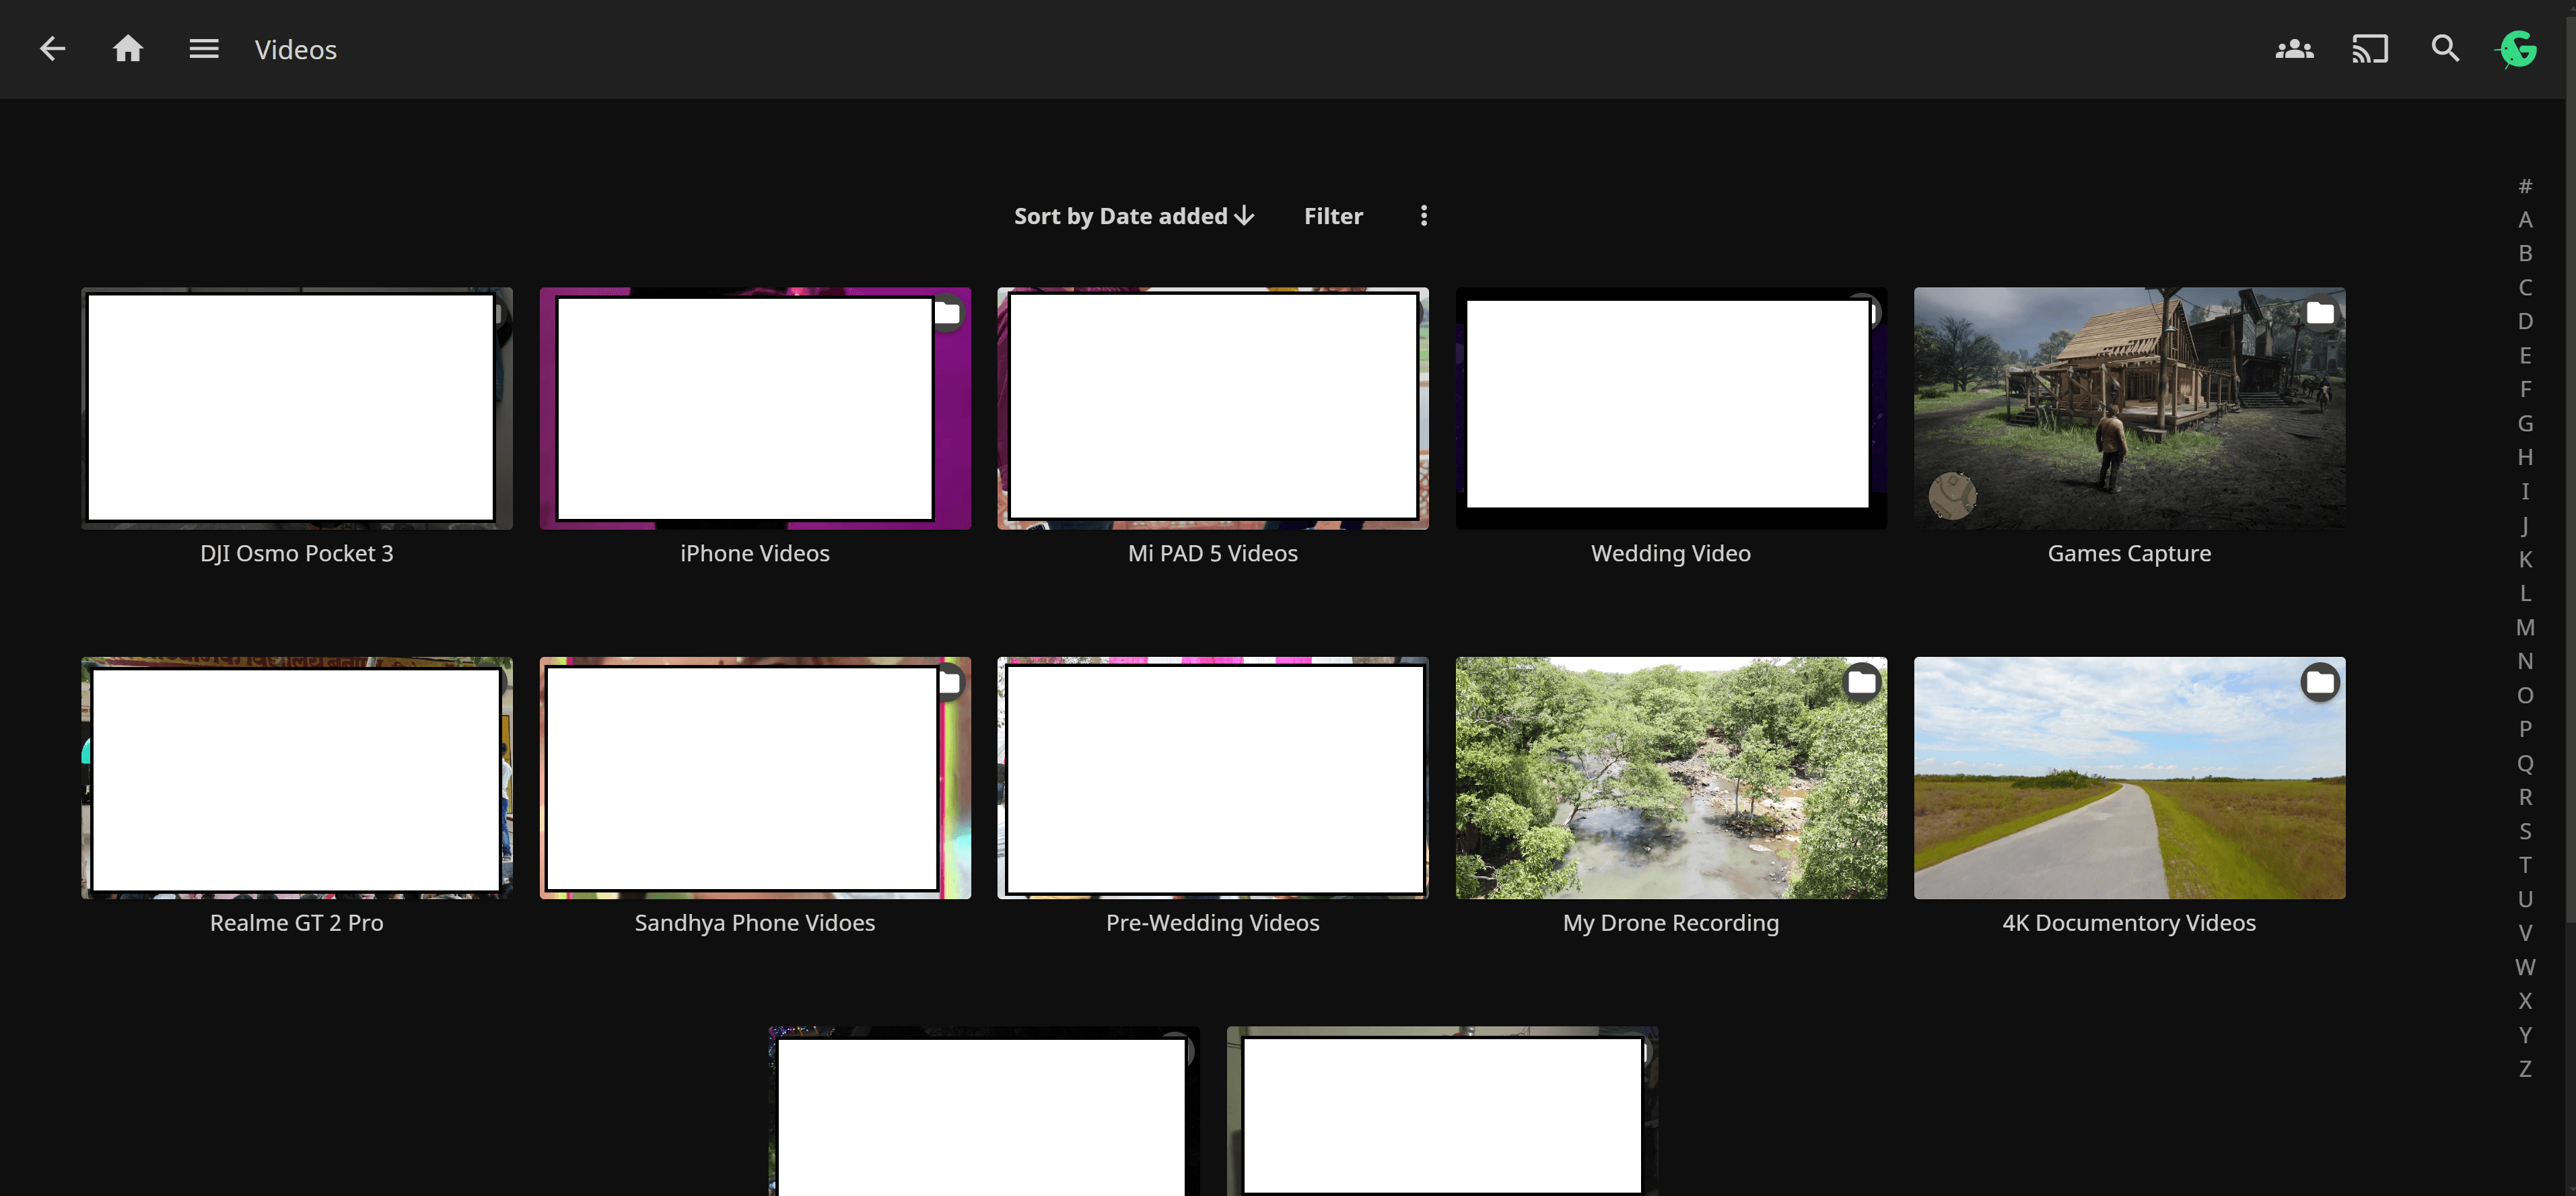Open the user profile avatar
The height and width of the screenshot is (1196, 2576).
[2518, 49]
